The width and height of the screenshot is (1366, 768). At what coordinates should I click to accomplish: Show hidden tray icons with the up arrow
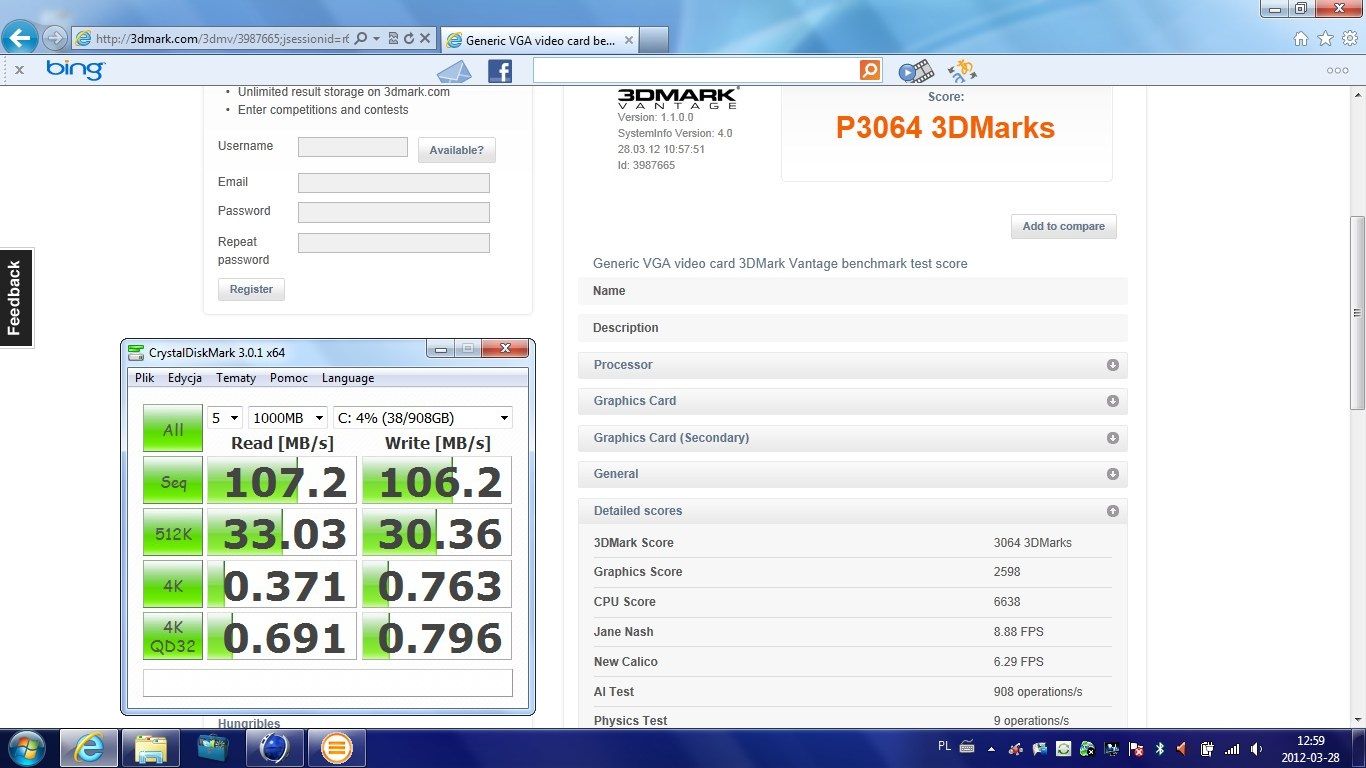991,748
